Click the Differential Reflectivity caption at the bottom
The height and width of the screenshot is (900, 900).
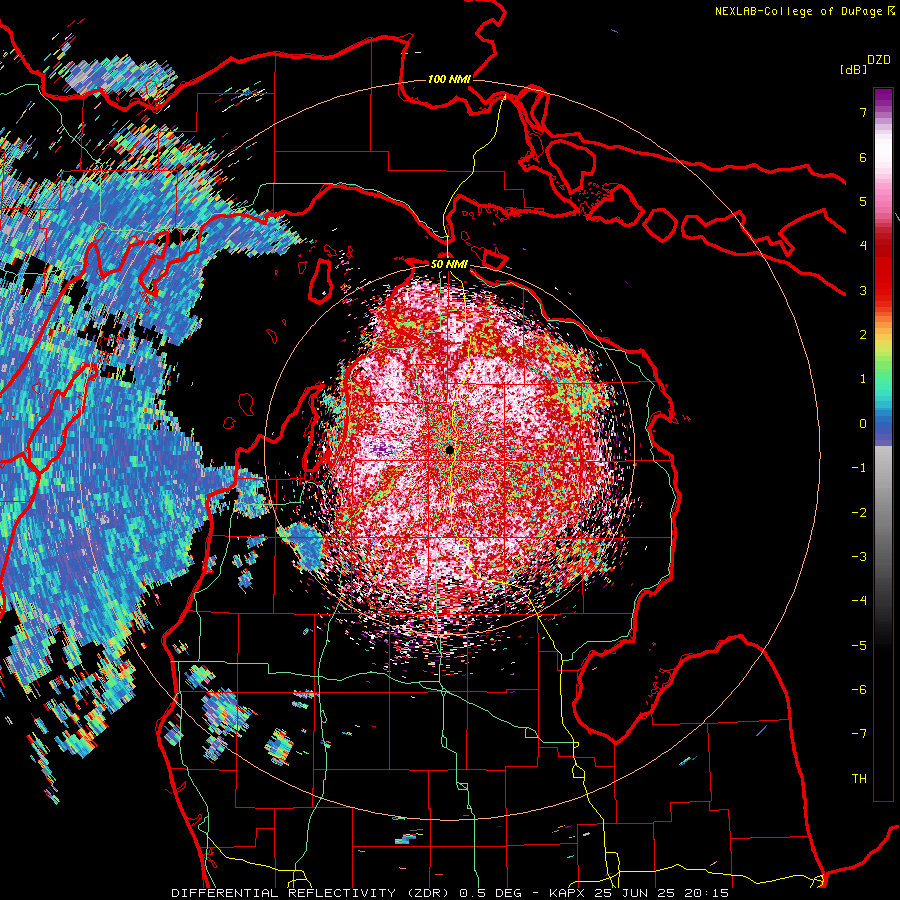pos(450,893)
